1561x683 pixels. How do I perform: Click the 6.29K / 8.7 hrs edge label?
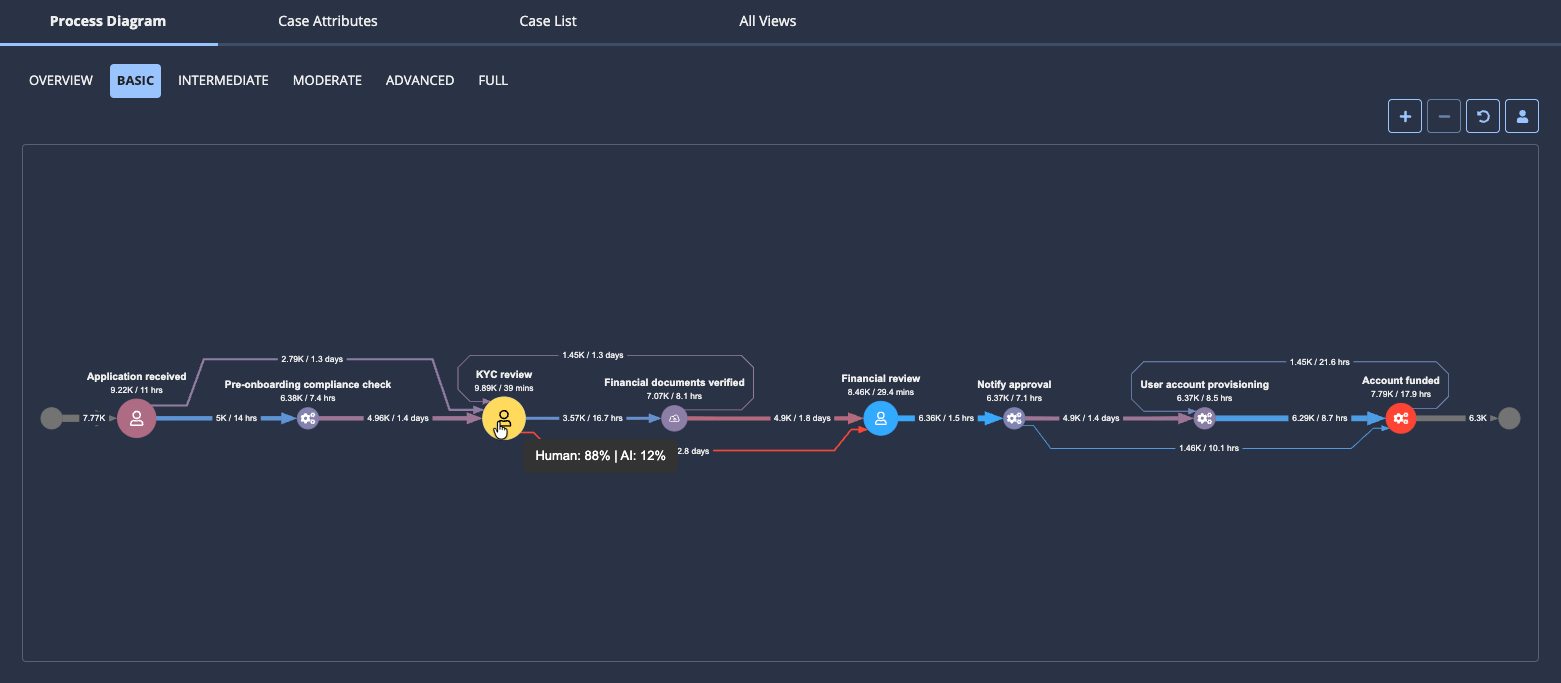point(1322,418)
